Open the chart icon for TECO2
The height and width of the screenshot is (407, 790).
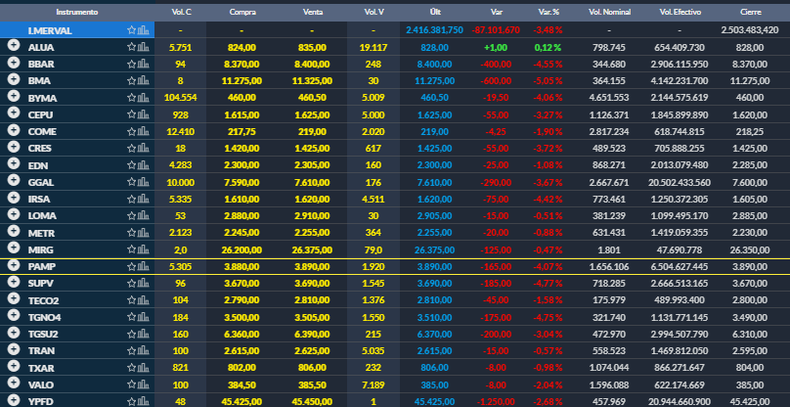click(x=144, y=300)
